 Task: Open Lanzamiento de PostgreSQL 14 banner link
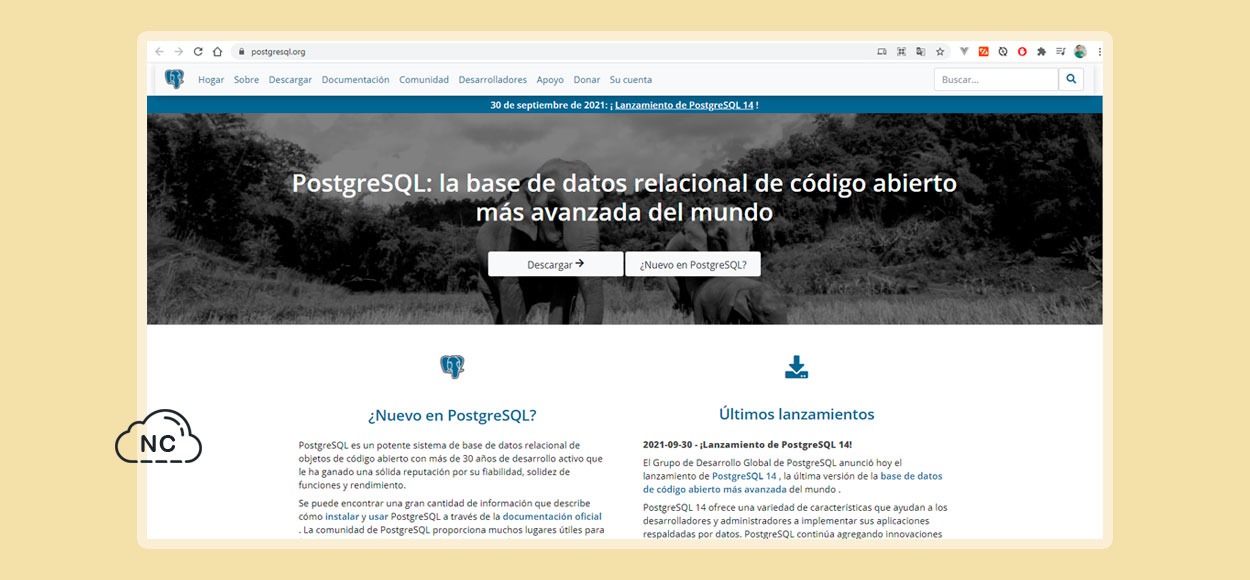[x=684, y=105]
